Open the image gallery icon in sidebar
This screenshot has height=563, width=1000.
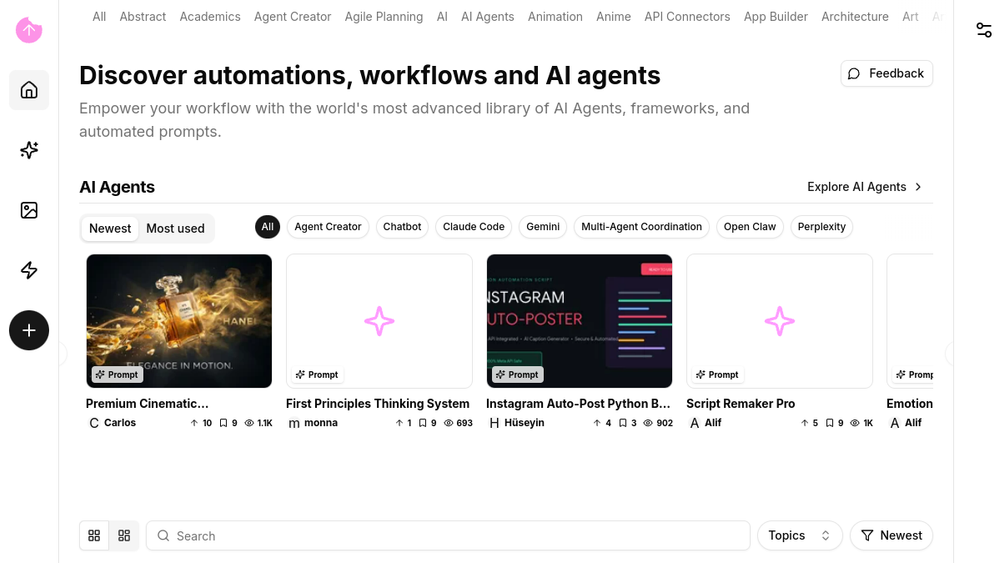pos(29,210)
